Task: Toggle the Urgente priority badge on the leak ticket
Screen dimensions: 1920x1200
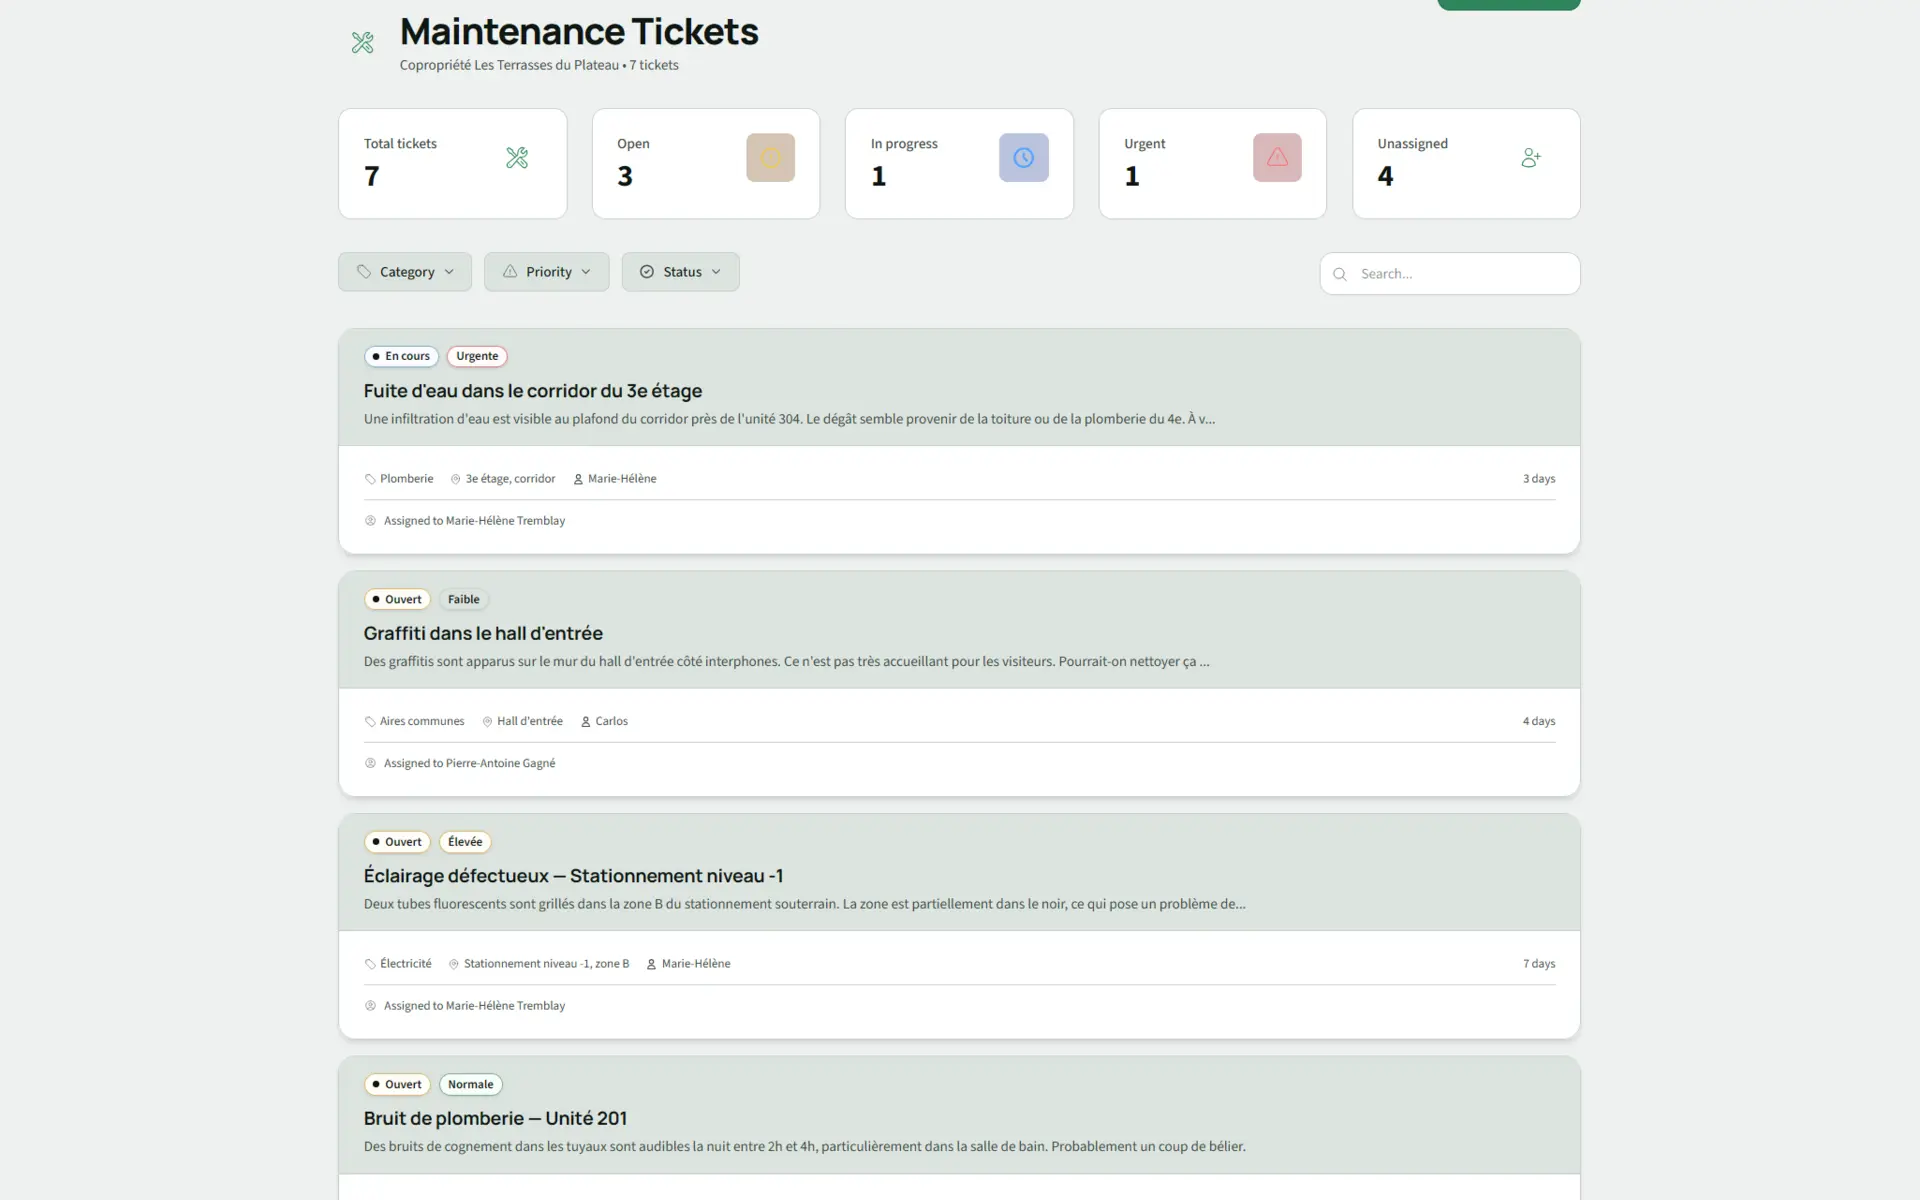Action: [477, 356]
